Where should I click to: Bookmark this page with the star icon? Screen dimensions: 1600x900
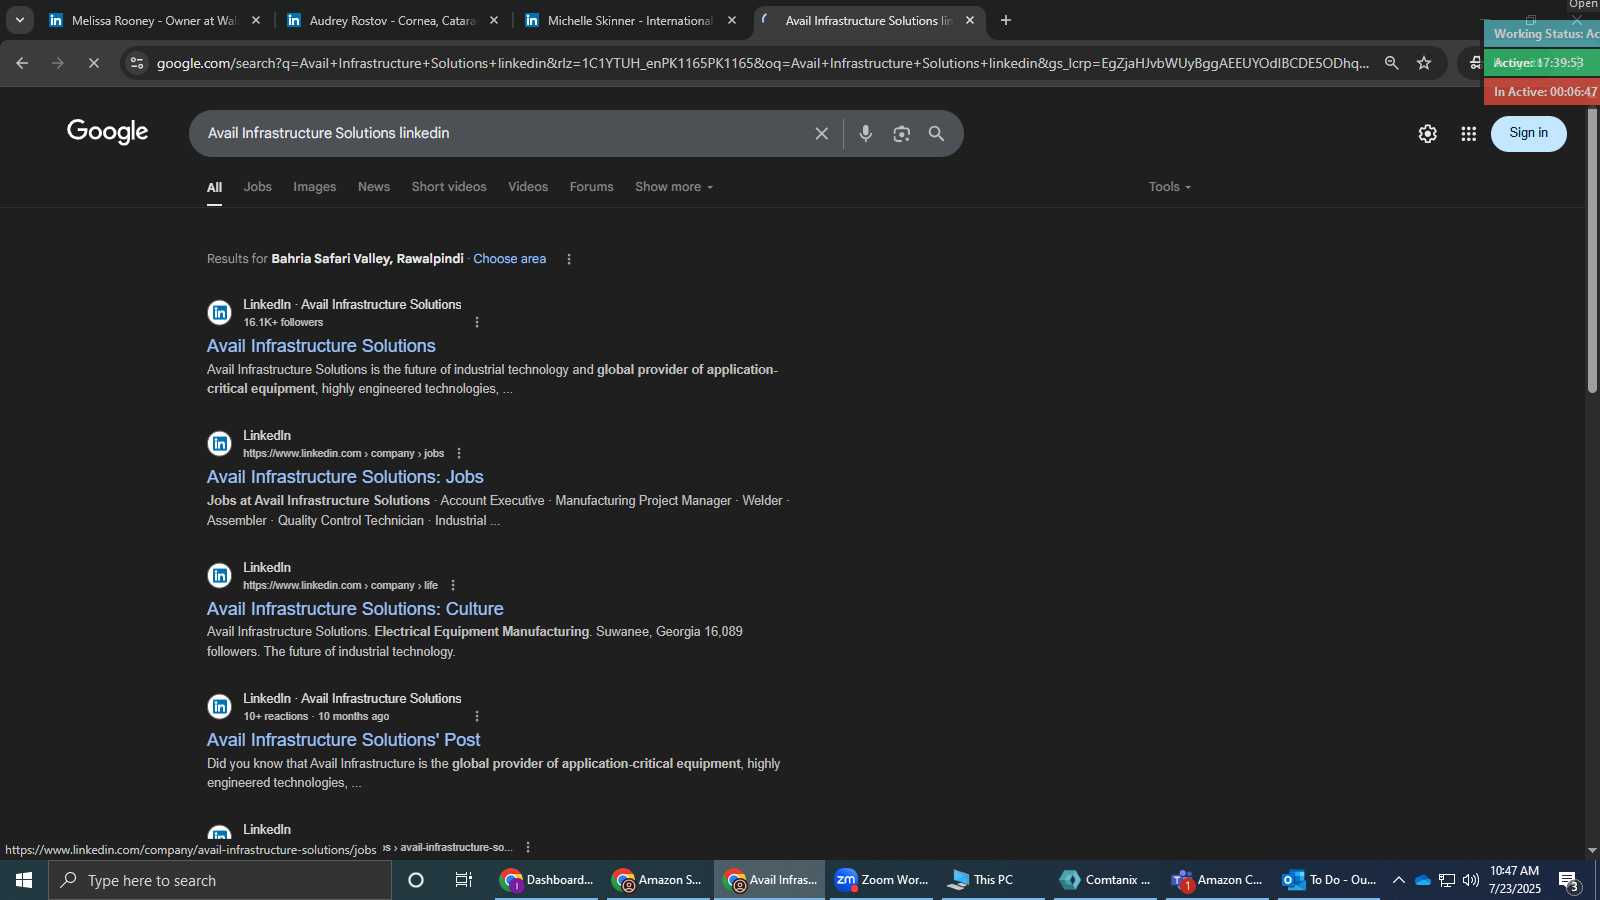[x=1424, y=63]
